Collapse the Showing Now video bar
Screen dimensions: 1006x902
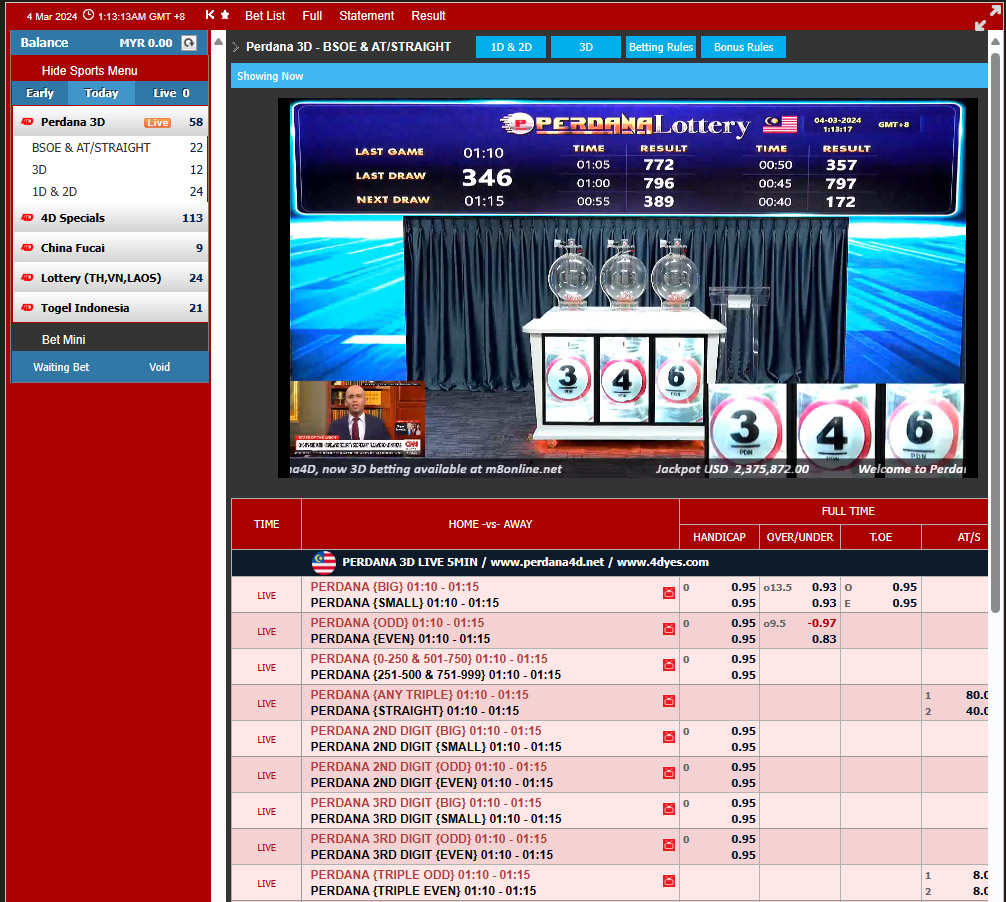[609, 76]
